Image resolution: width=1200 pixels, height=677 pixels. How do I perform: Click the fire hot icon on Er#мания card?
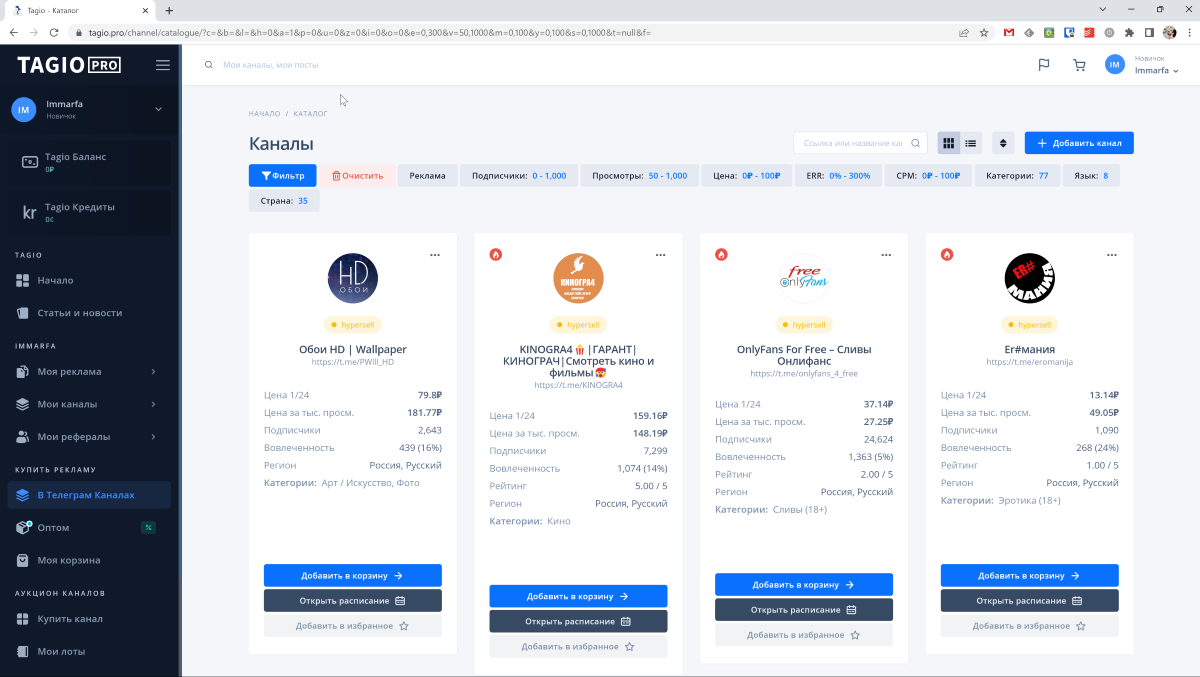pos(947,255)
